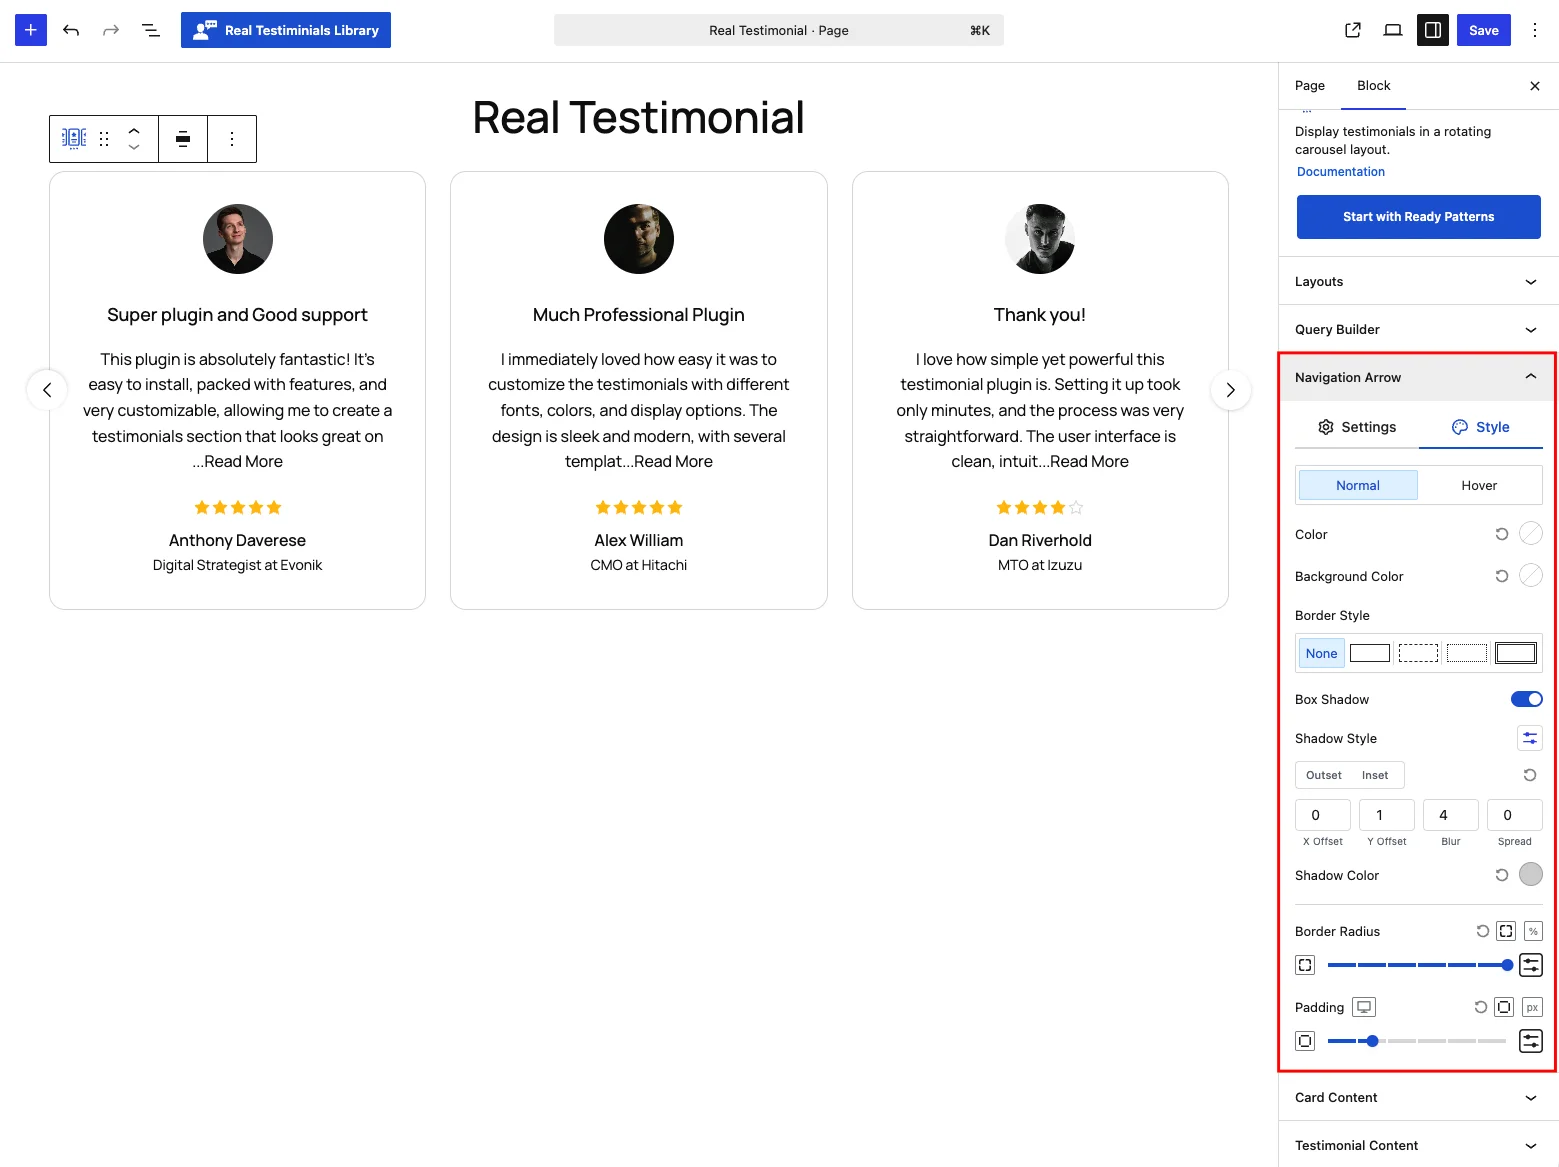Open custom Border Radius value settings
Image resolution: width=1559 pixels, height=1167 pixels.
point(1531,965)
